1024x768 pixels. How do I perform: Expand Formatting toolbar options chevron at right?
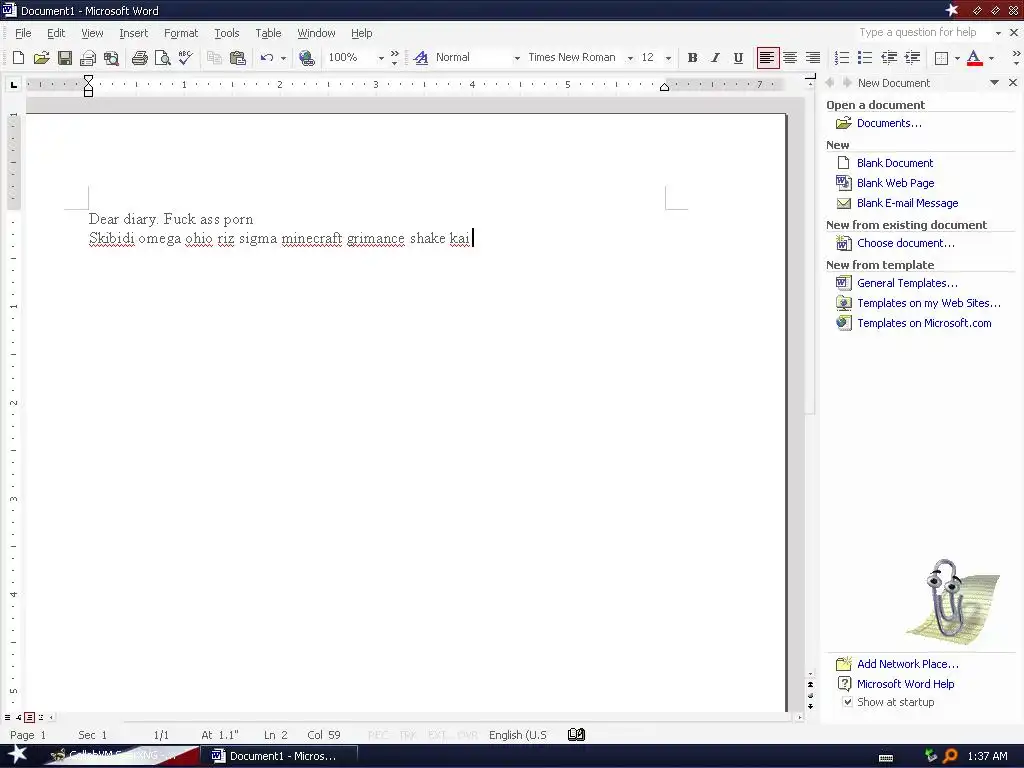pos(1016,58)
